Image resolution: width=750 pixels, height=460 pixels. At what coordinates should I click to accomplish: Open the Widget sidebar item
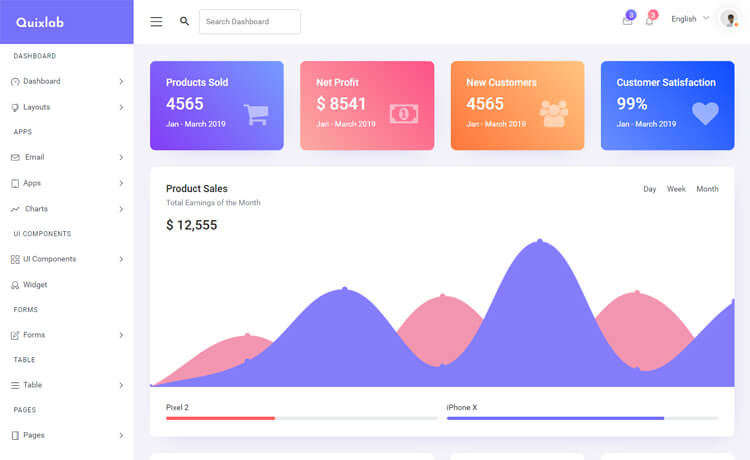(35, 285)
